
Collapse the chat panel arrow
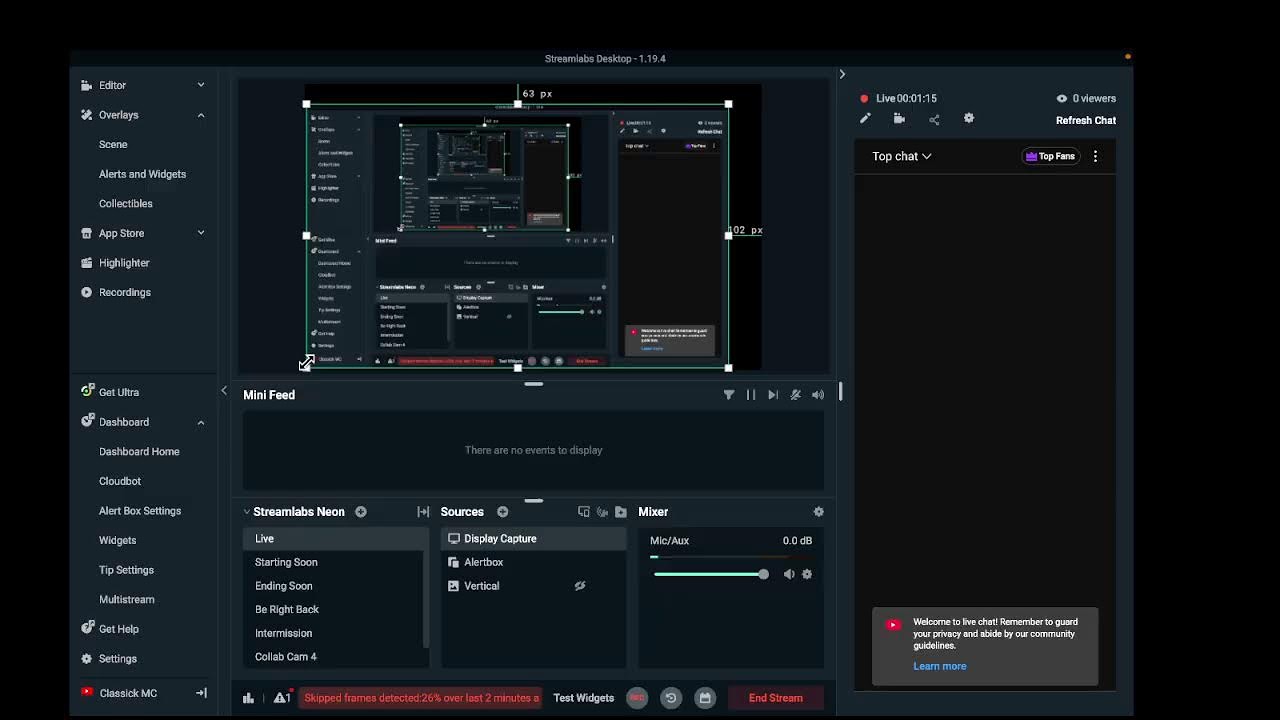[842, 74]
